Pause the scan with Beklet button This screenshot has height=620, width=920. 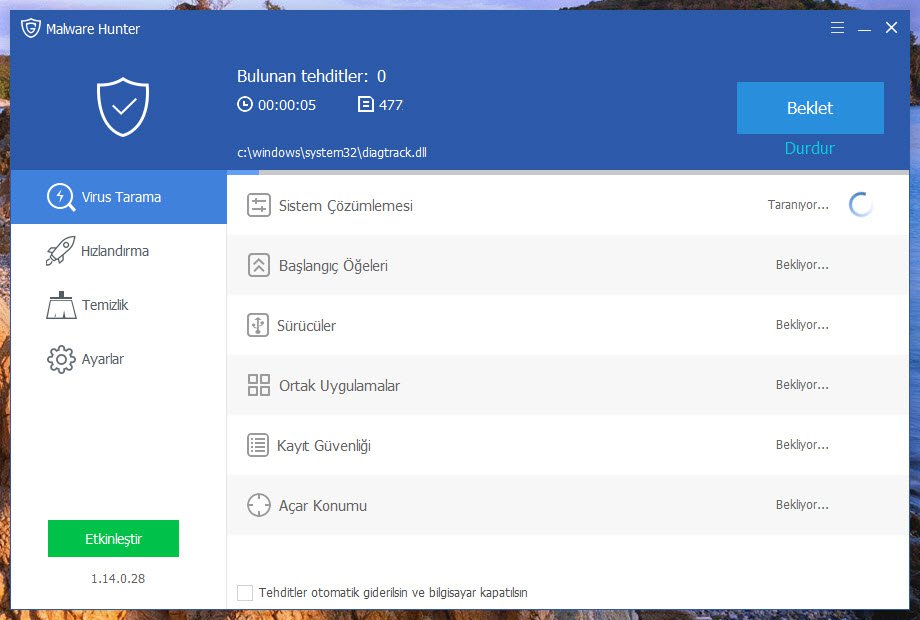810,108
